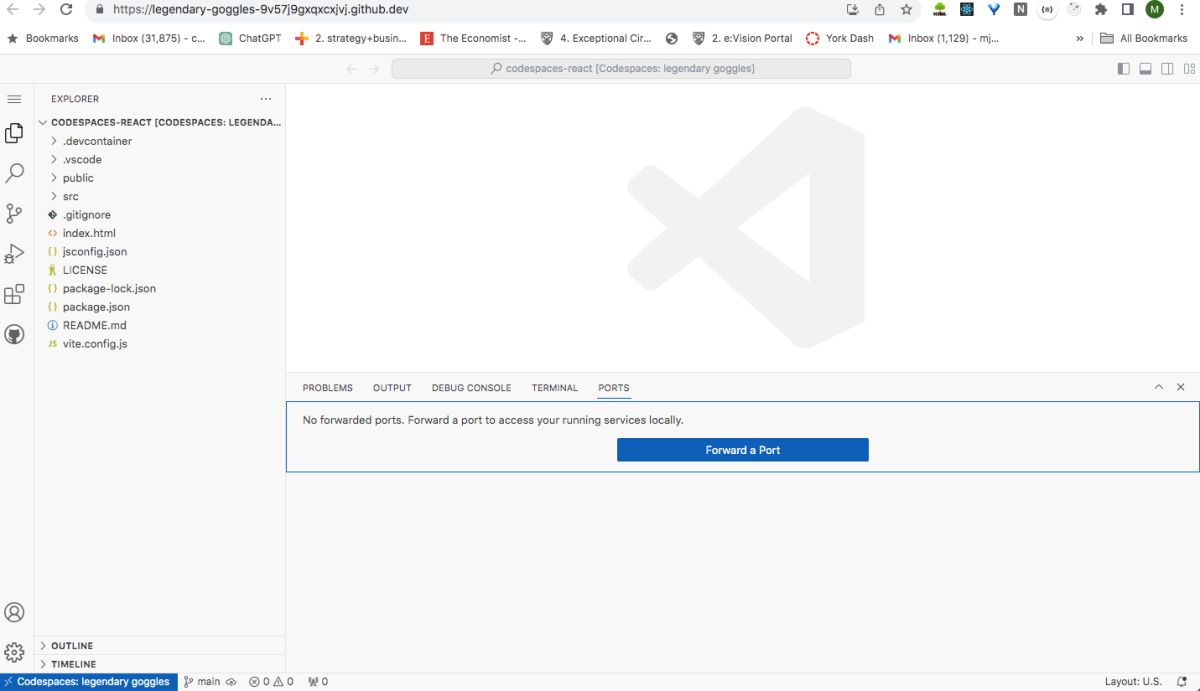This screenshot has height=691, width=1200.
Task: Click the share page icon in address bar
Action: tap(879, 9)
